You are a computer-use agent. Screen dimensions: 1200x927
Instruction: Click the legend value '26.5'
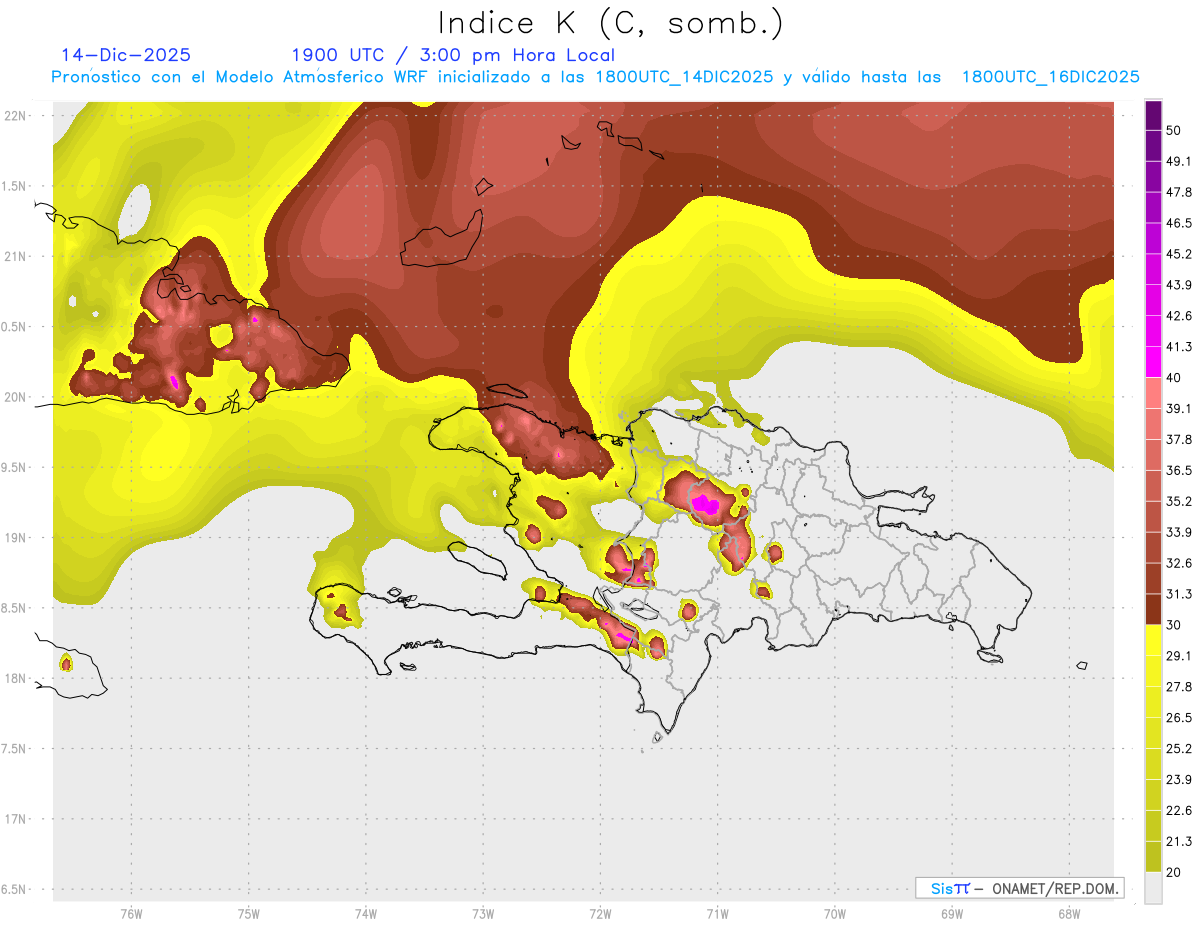coord(1179,718)
